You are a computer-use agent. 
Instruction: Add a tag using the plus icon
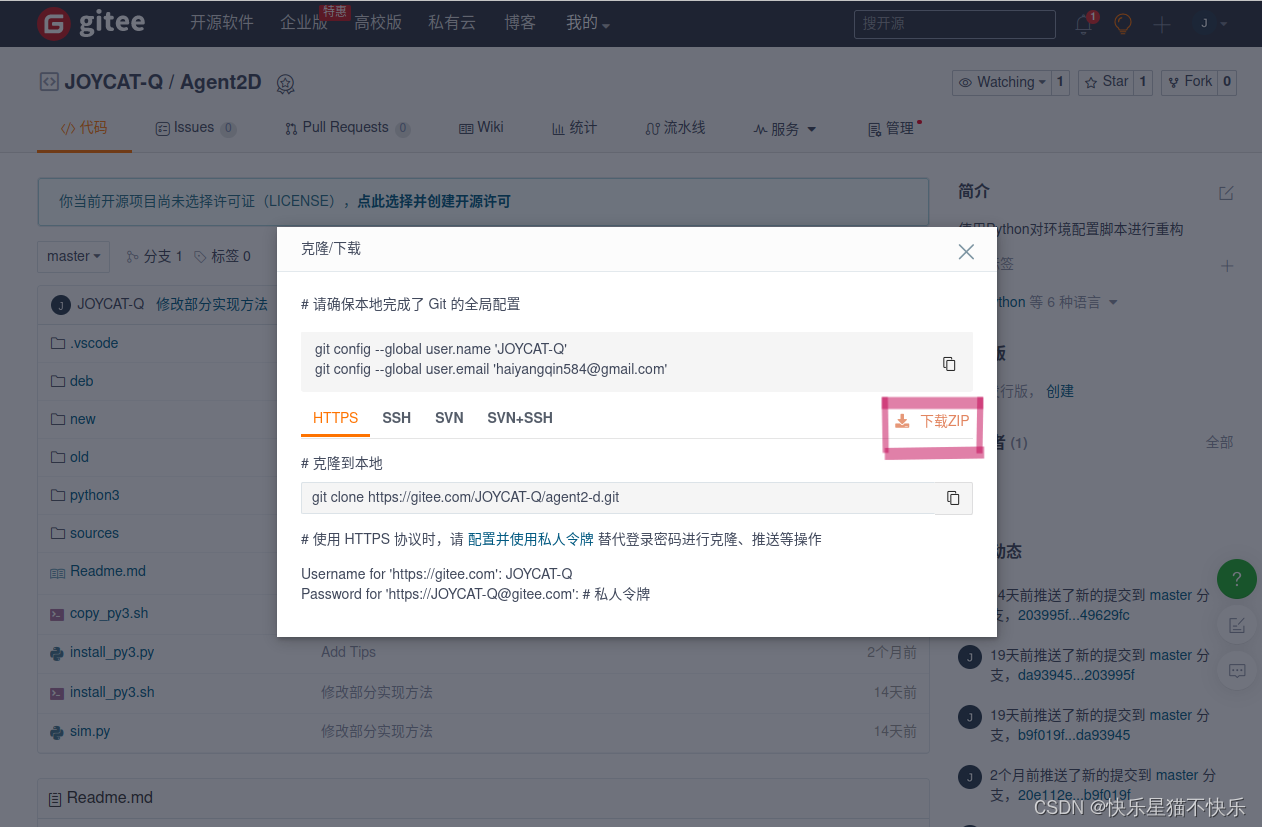(1227, 266)
